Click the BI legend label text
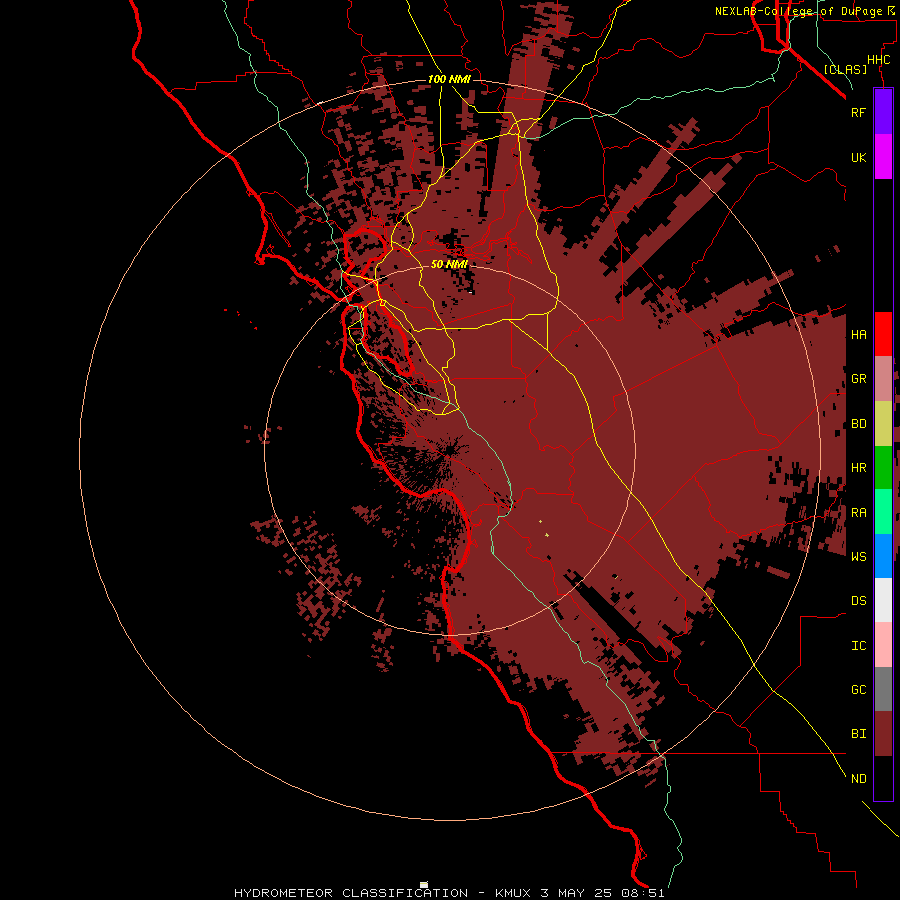This screenshot has height=900, width=900. [x=858, y=734]
